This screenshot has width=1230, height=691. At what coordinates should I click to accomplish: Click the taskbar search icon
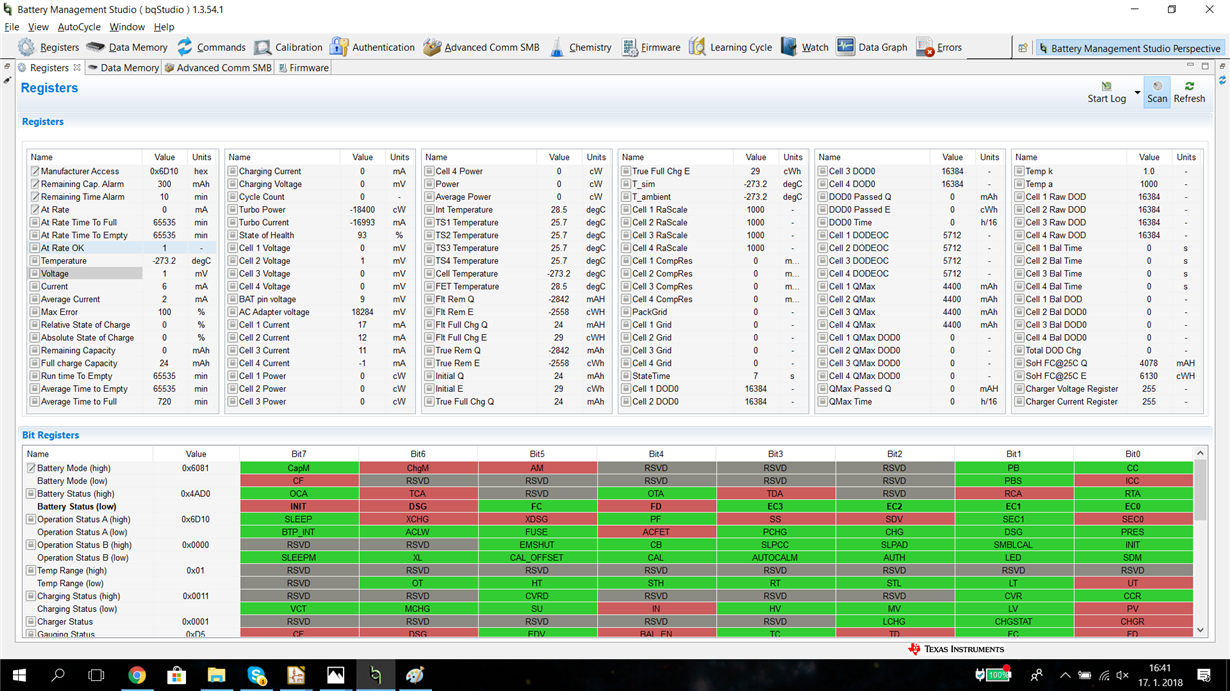click(58, 675)
